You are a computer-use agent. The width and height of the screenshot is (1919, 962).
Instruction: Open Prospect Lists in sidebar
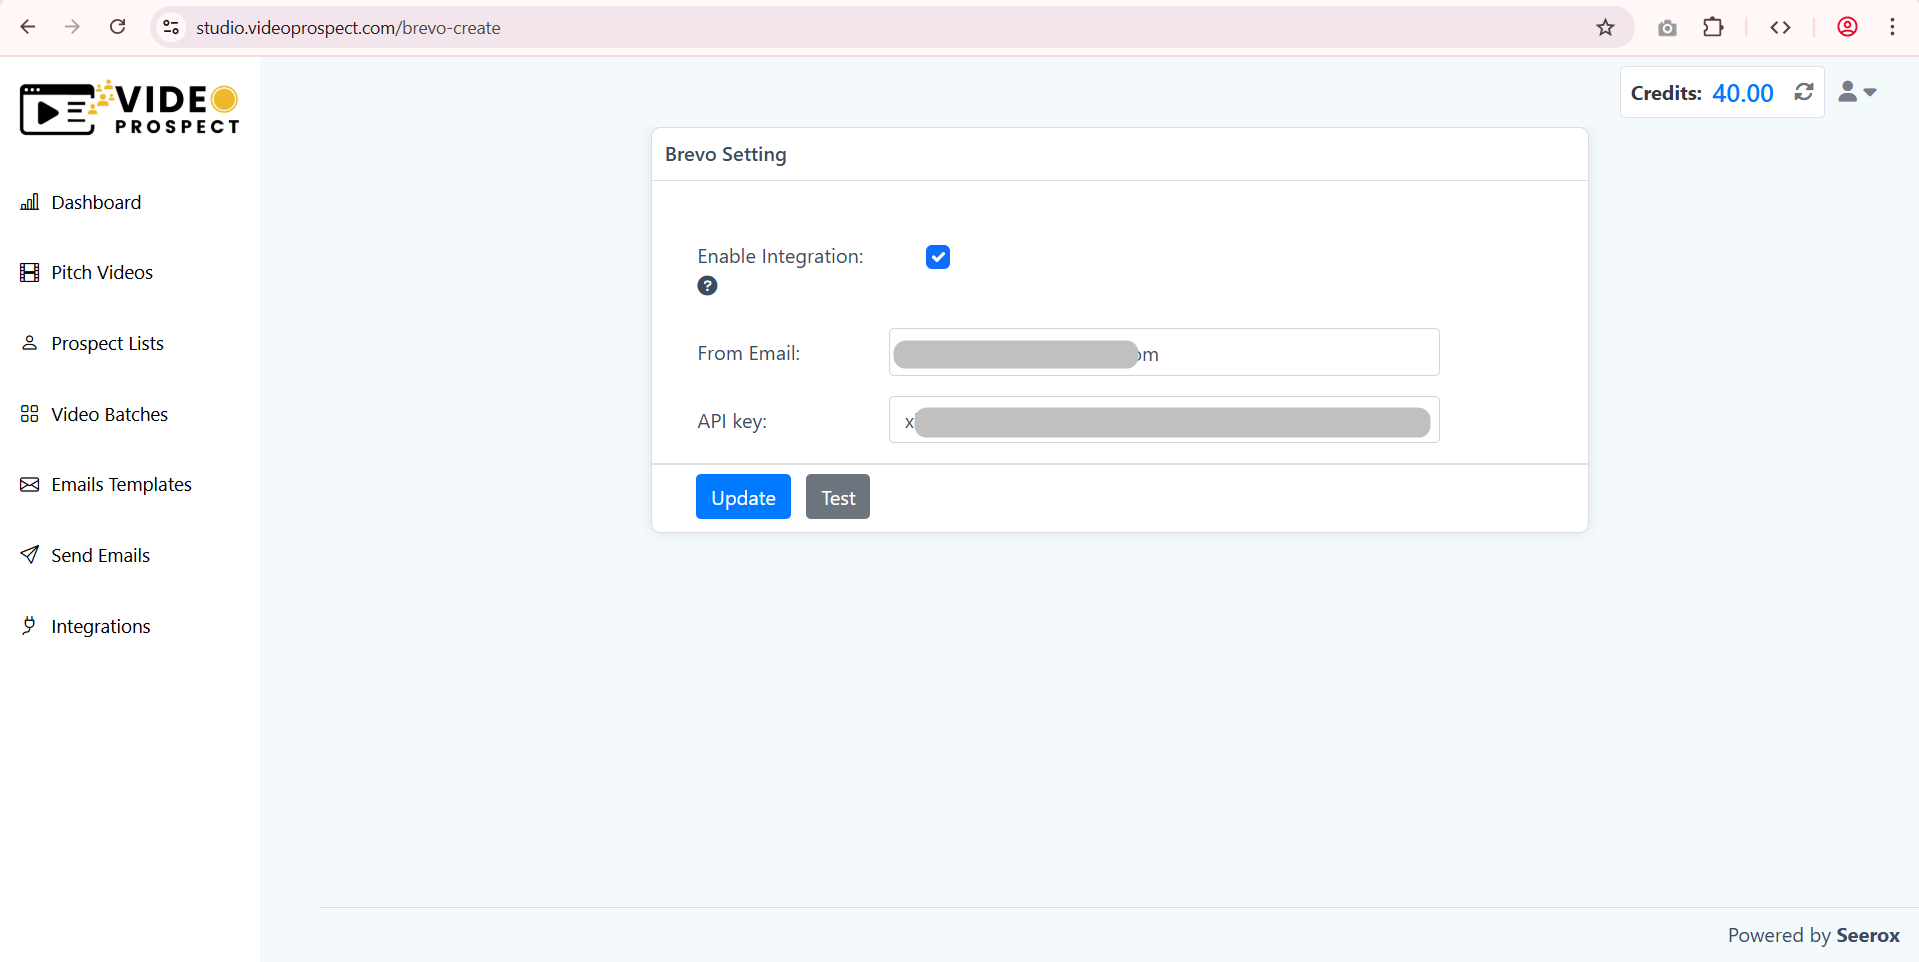point(107,344)
